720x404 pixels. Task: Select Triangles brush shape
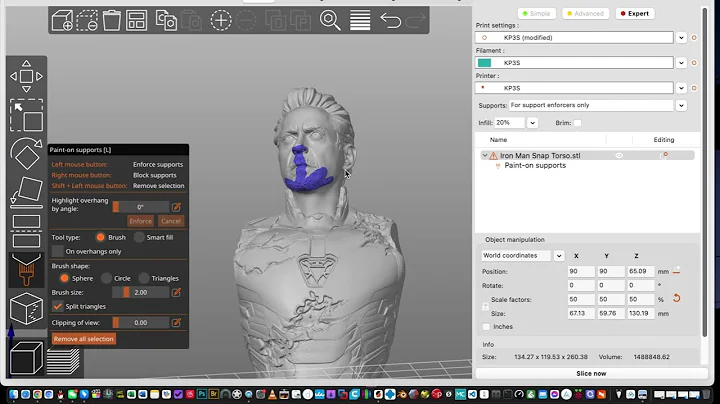pos(144,278)
